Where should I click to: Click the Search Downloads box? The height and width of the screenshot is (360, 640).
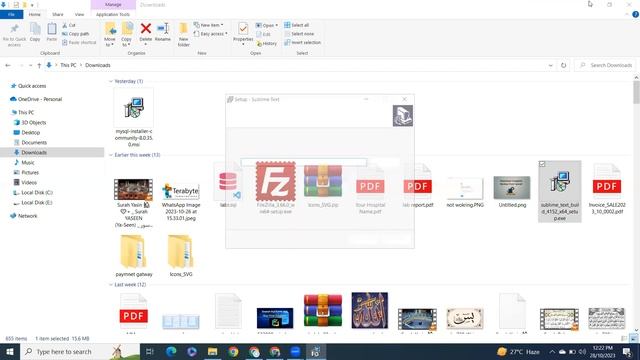click(606, 65)
